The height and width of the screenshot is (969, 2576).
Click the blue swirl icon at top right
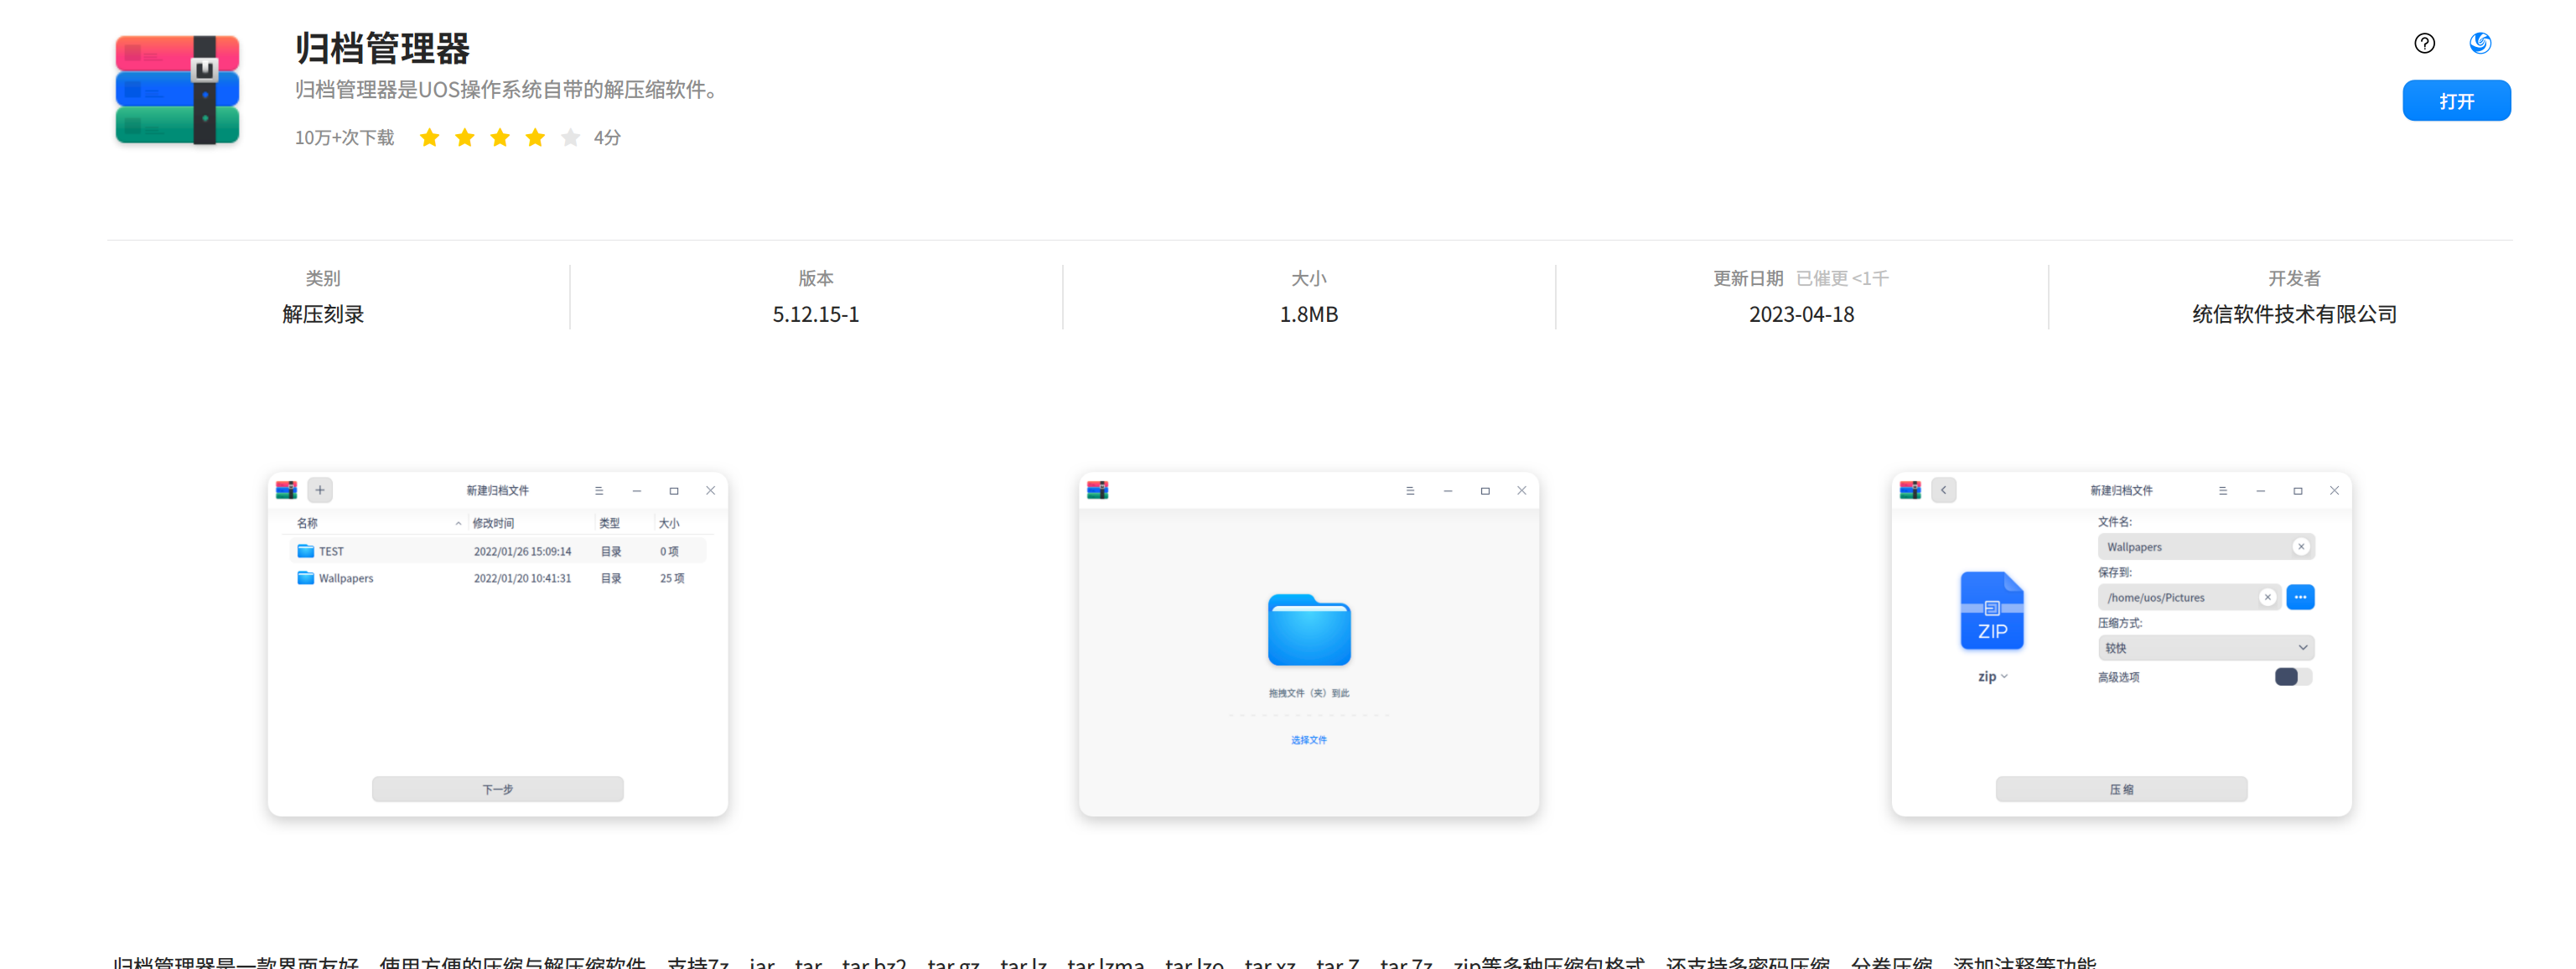pos(2480,43)
